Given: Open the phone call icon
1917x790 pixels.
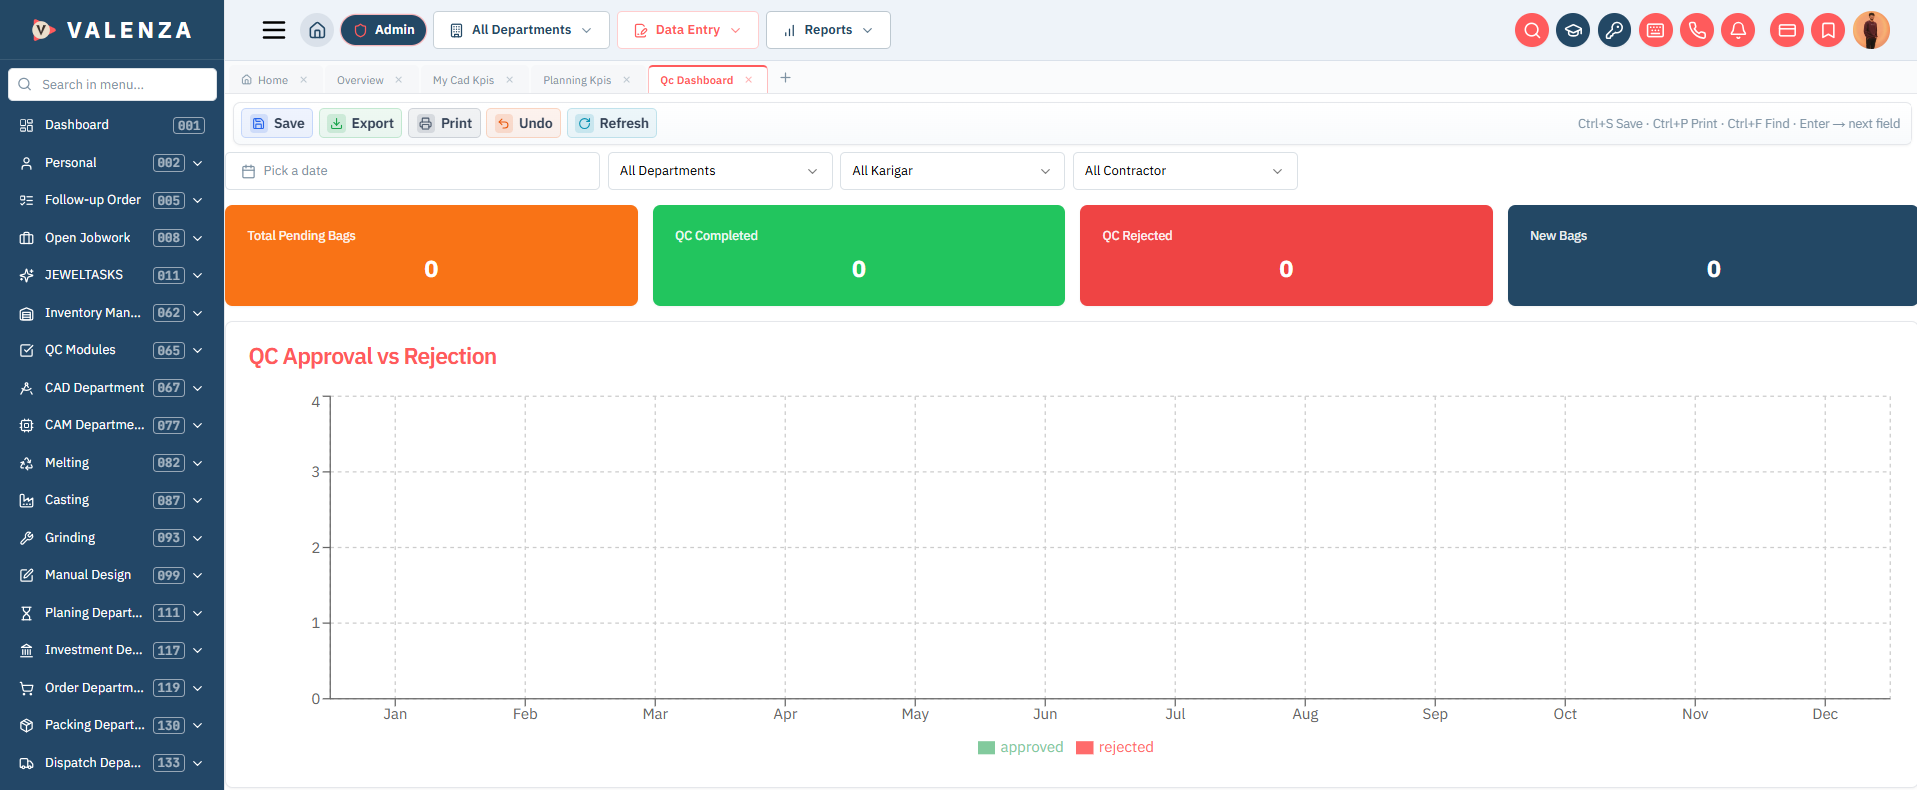Looking at the screenshot, I should (1697, 30).
